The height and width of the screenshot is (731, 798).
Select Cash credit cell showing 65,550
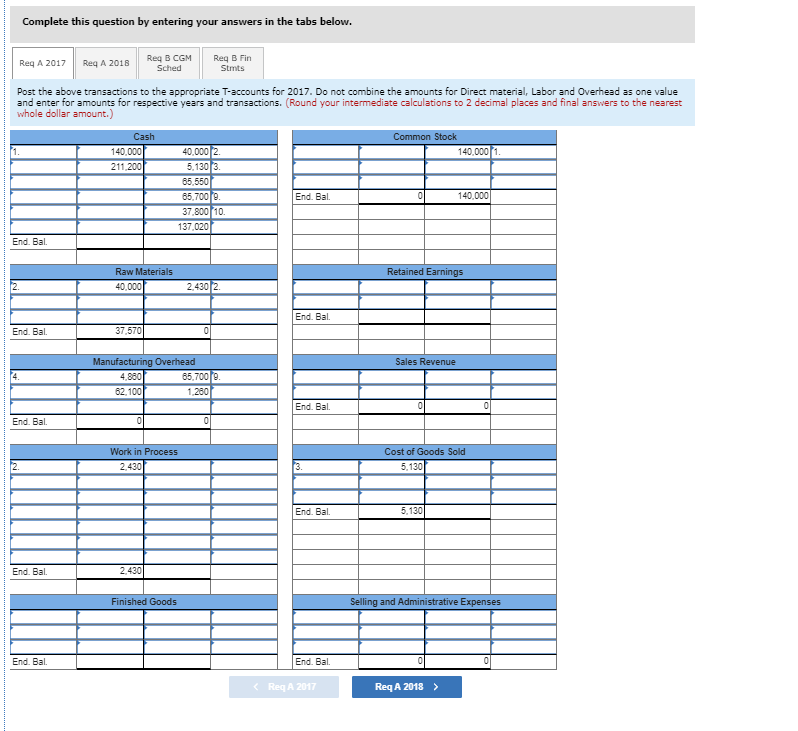point(177,182)
